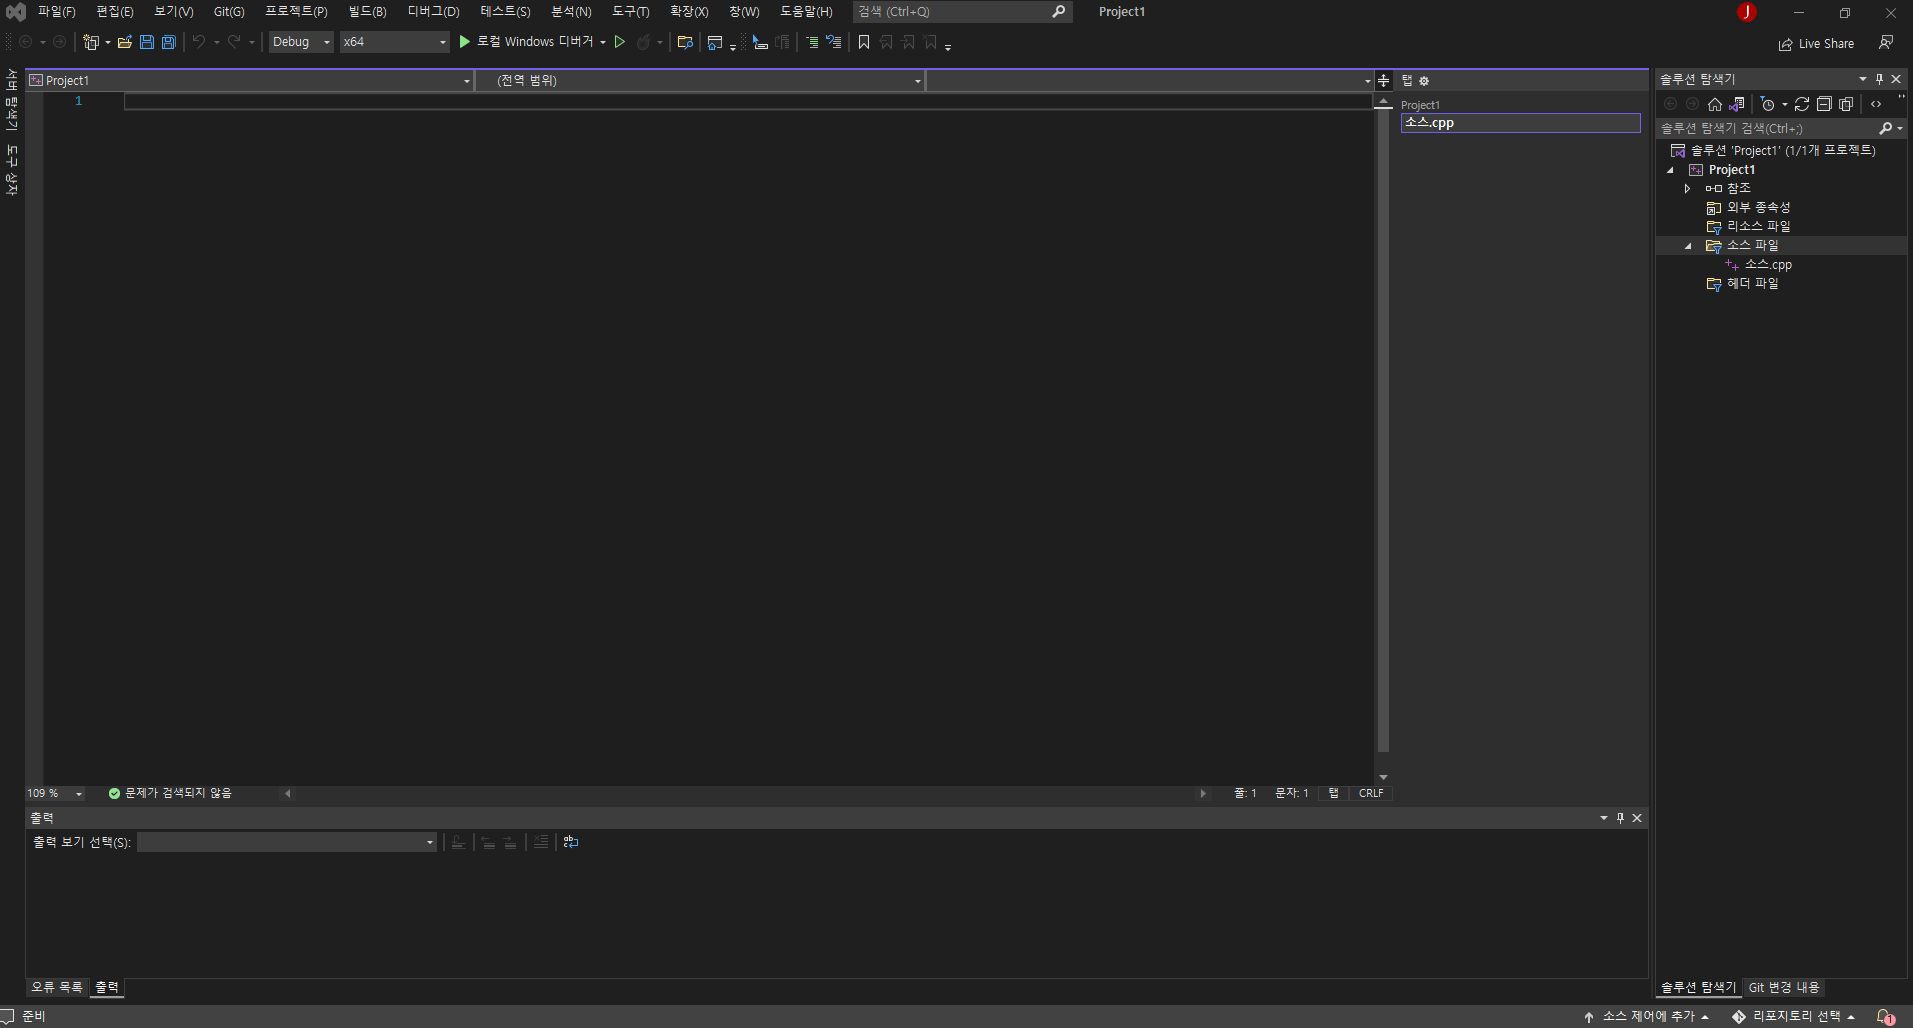Open the 디버그(D) menu

433,12
